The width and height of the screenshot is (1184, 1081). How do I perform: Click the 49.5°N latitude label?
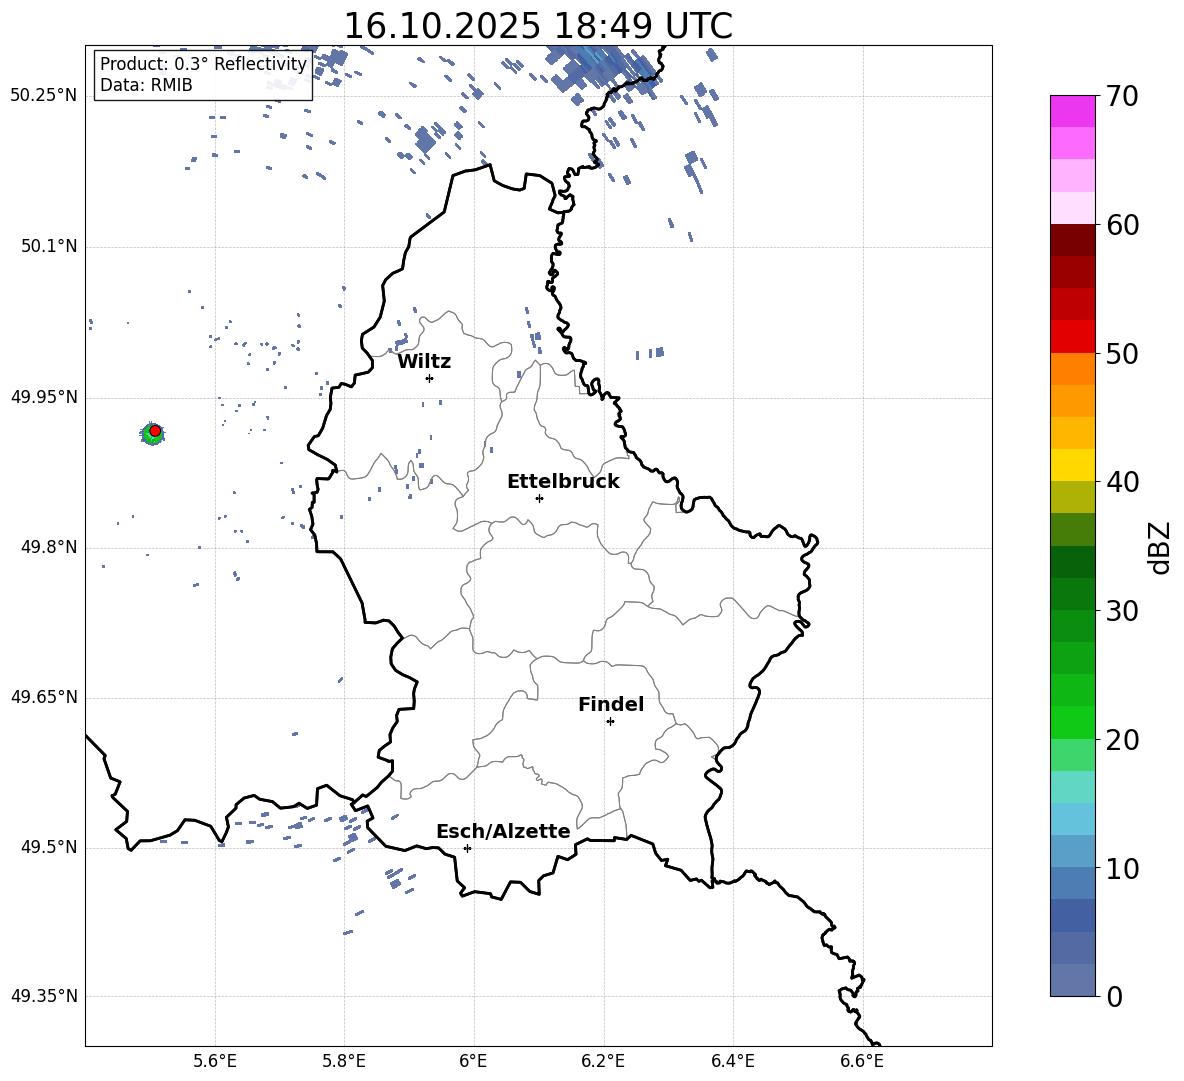(x=49, y=847)
